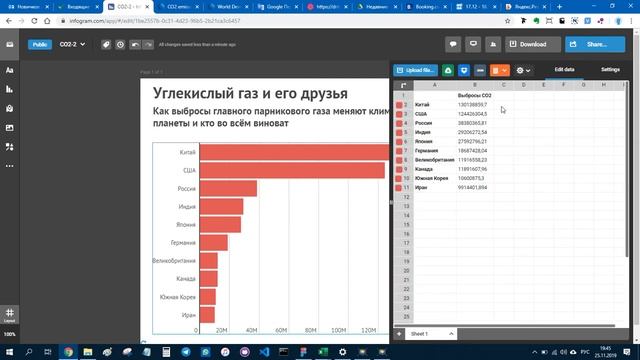
Task: Open Windows Start menu
Action: point(9,352)
